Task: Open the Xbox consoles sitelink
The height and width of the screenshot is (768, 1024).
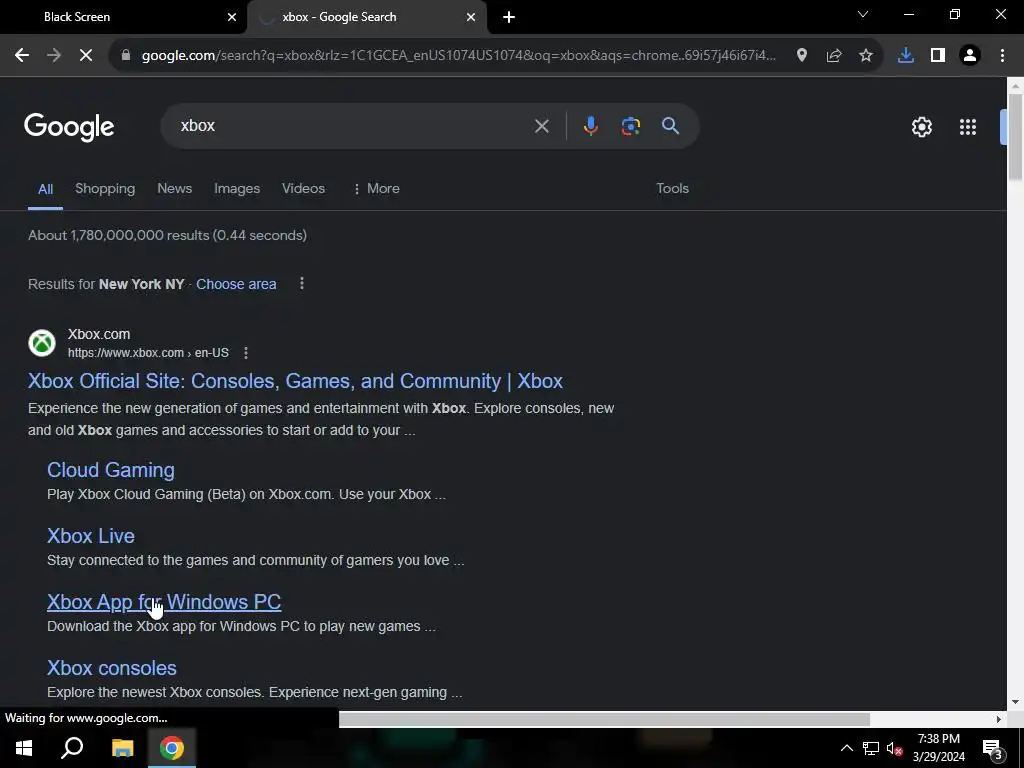Action: coord(112,668)
